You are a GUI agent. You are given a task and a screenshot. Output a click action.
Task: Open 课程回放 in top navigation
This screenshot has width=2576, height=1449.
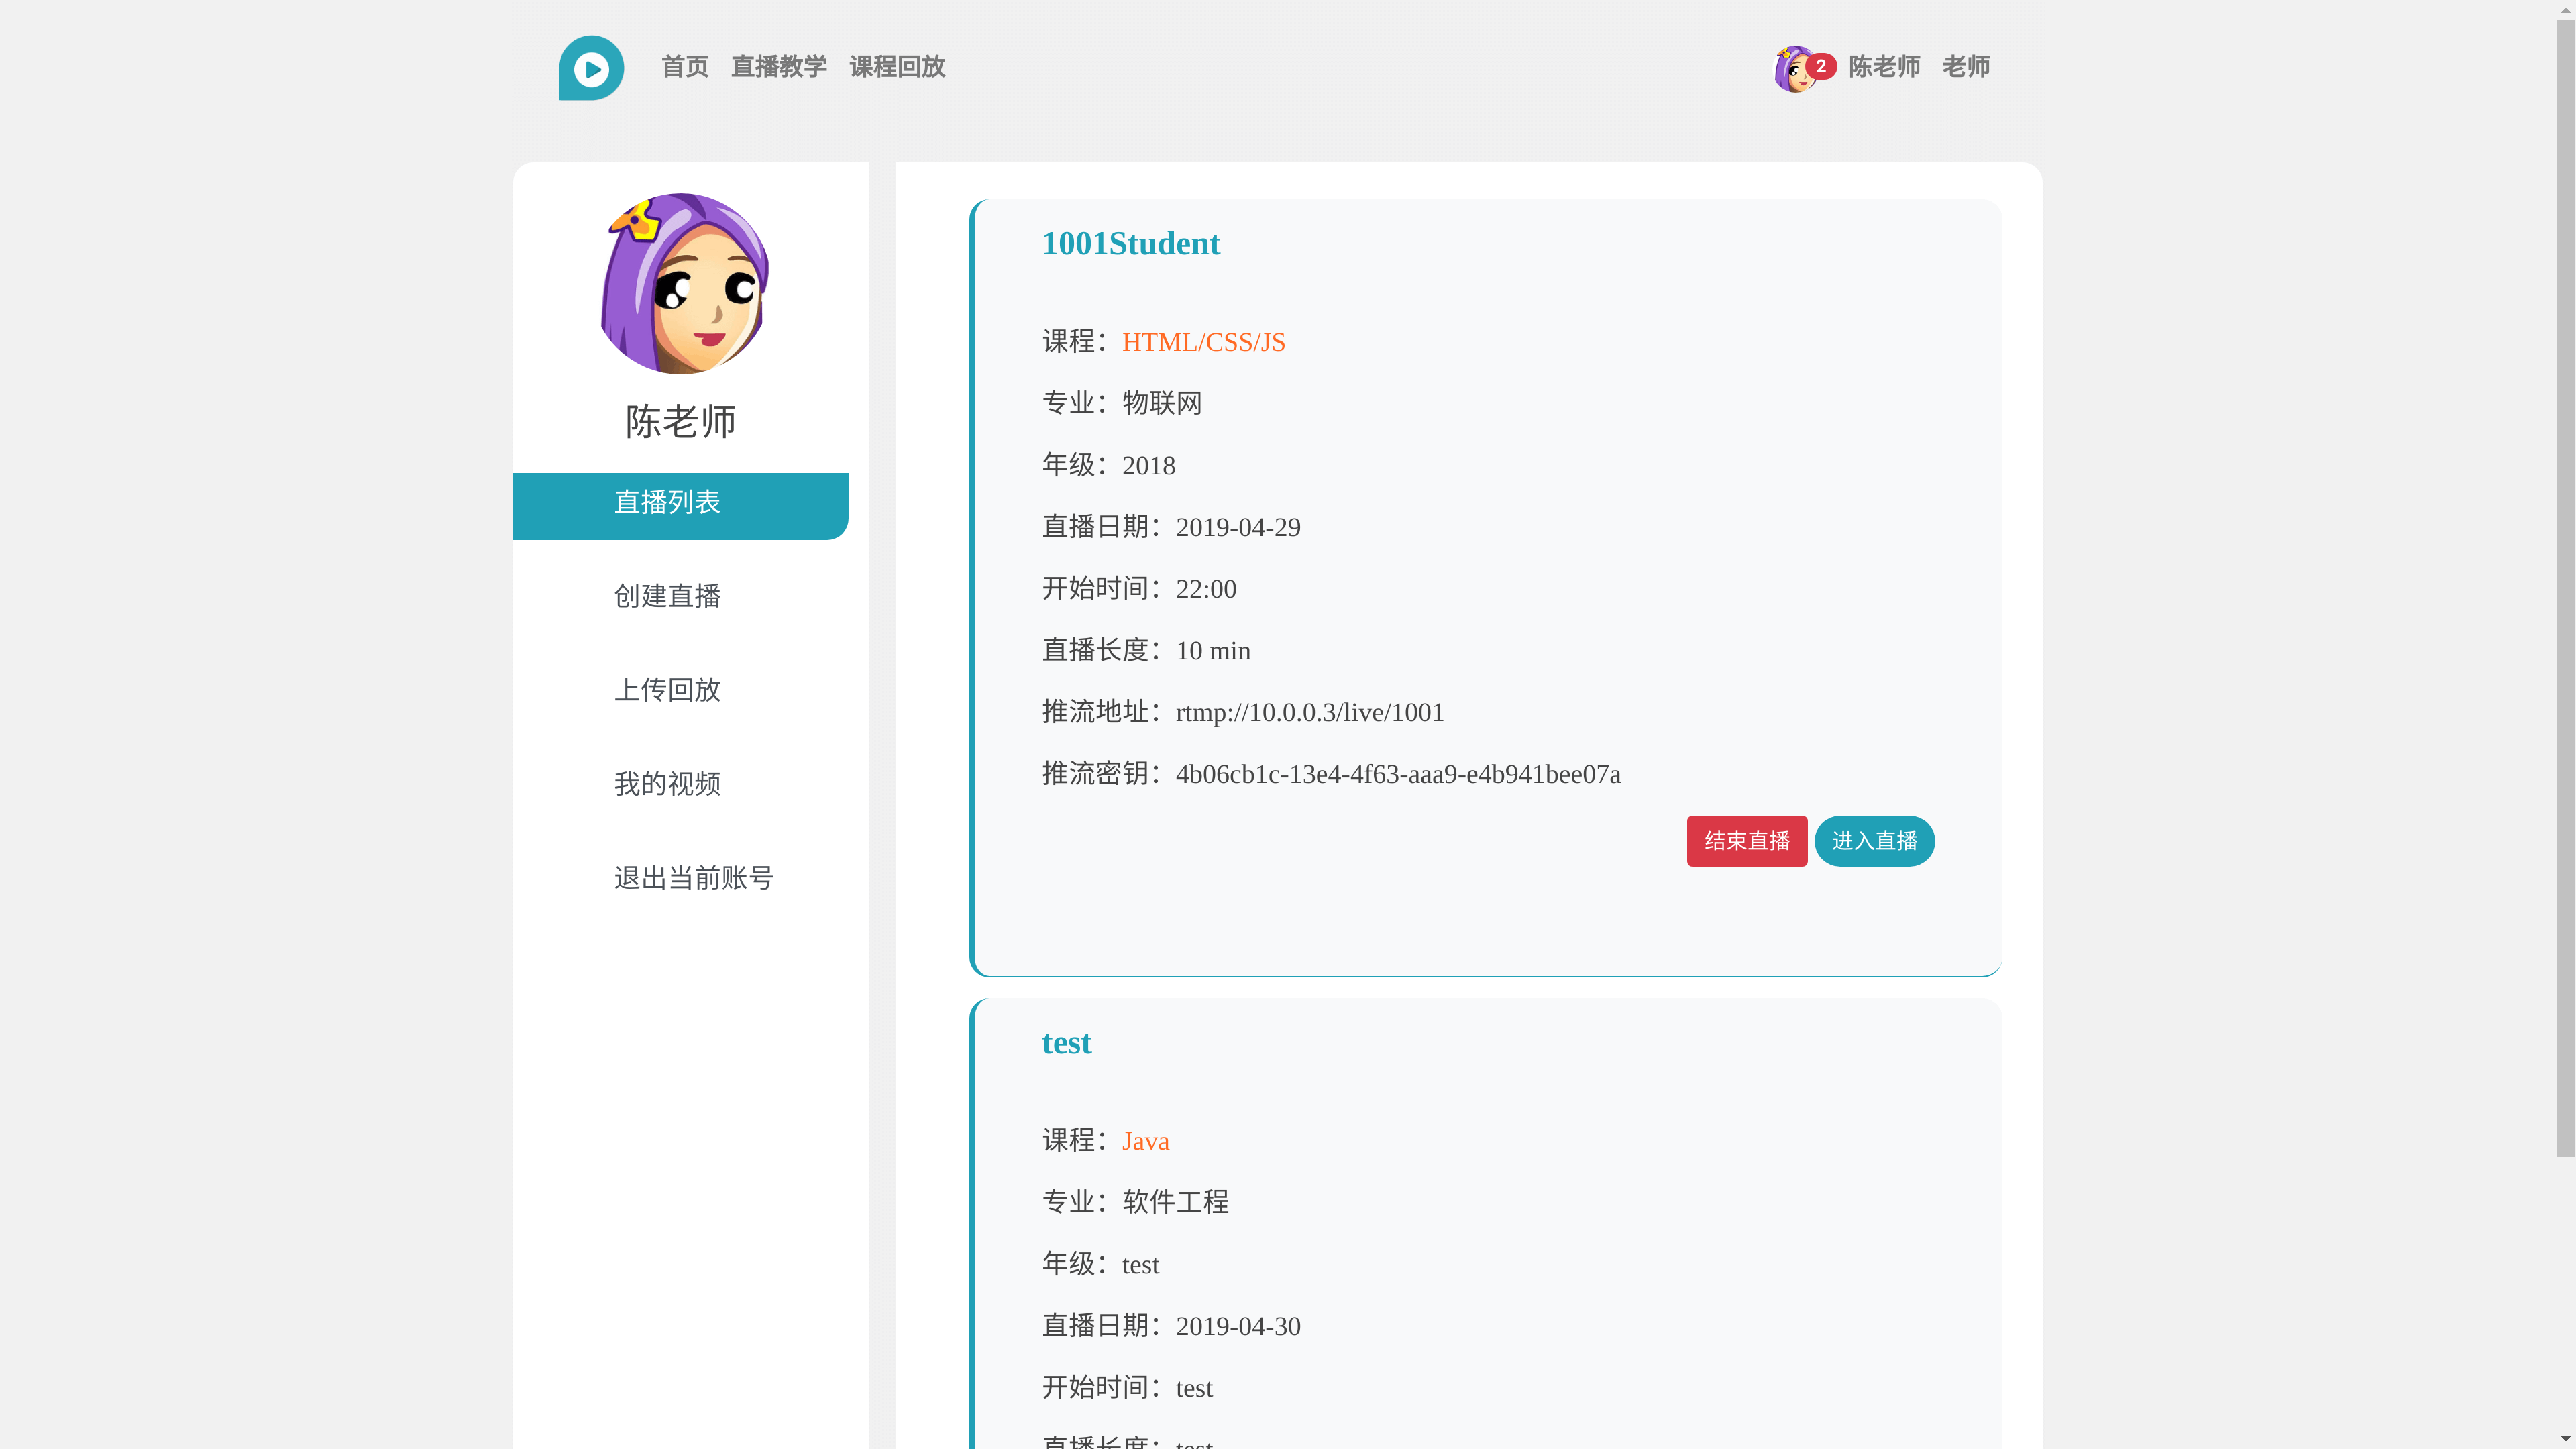tap(897, 67)
